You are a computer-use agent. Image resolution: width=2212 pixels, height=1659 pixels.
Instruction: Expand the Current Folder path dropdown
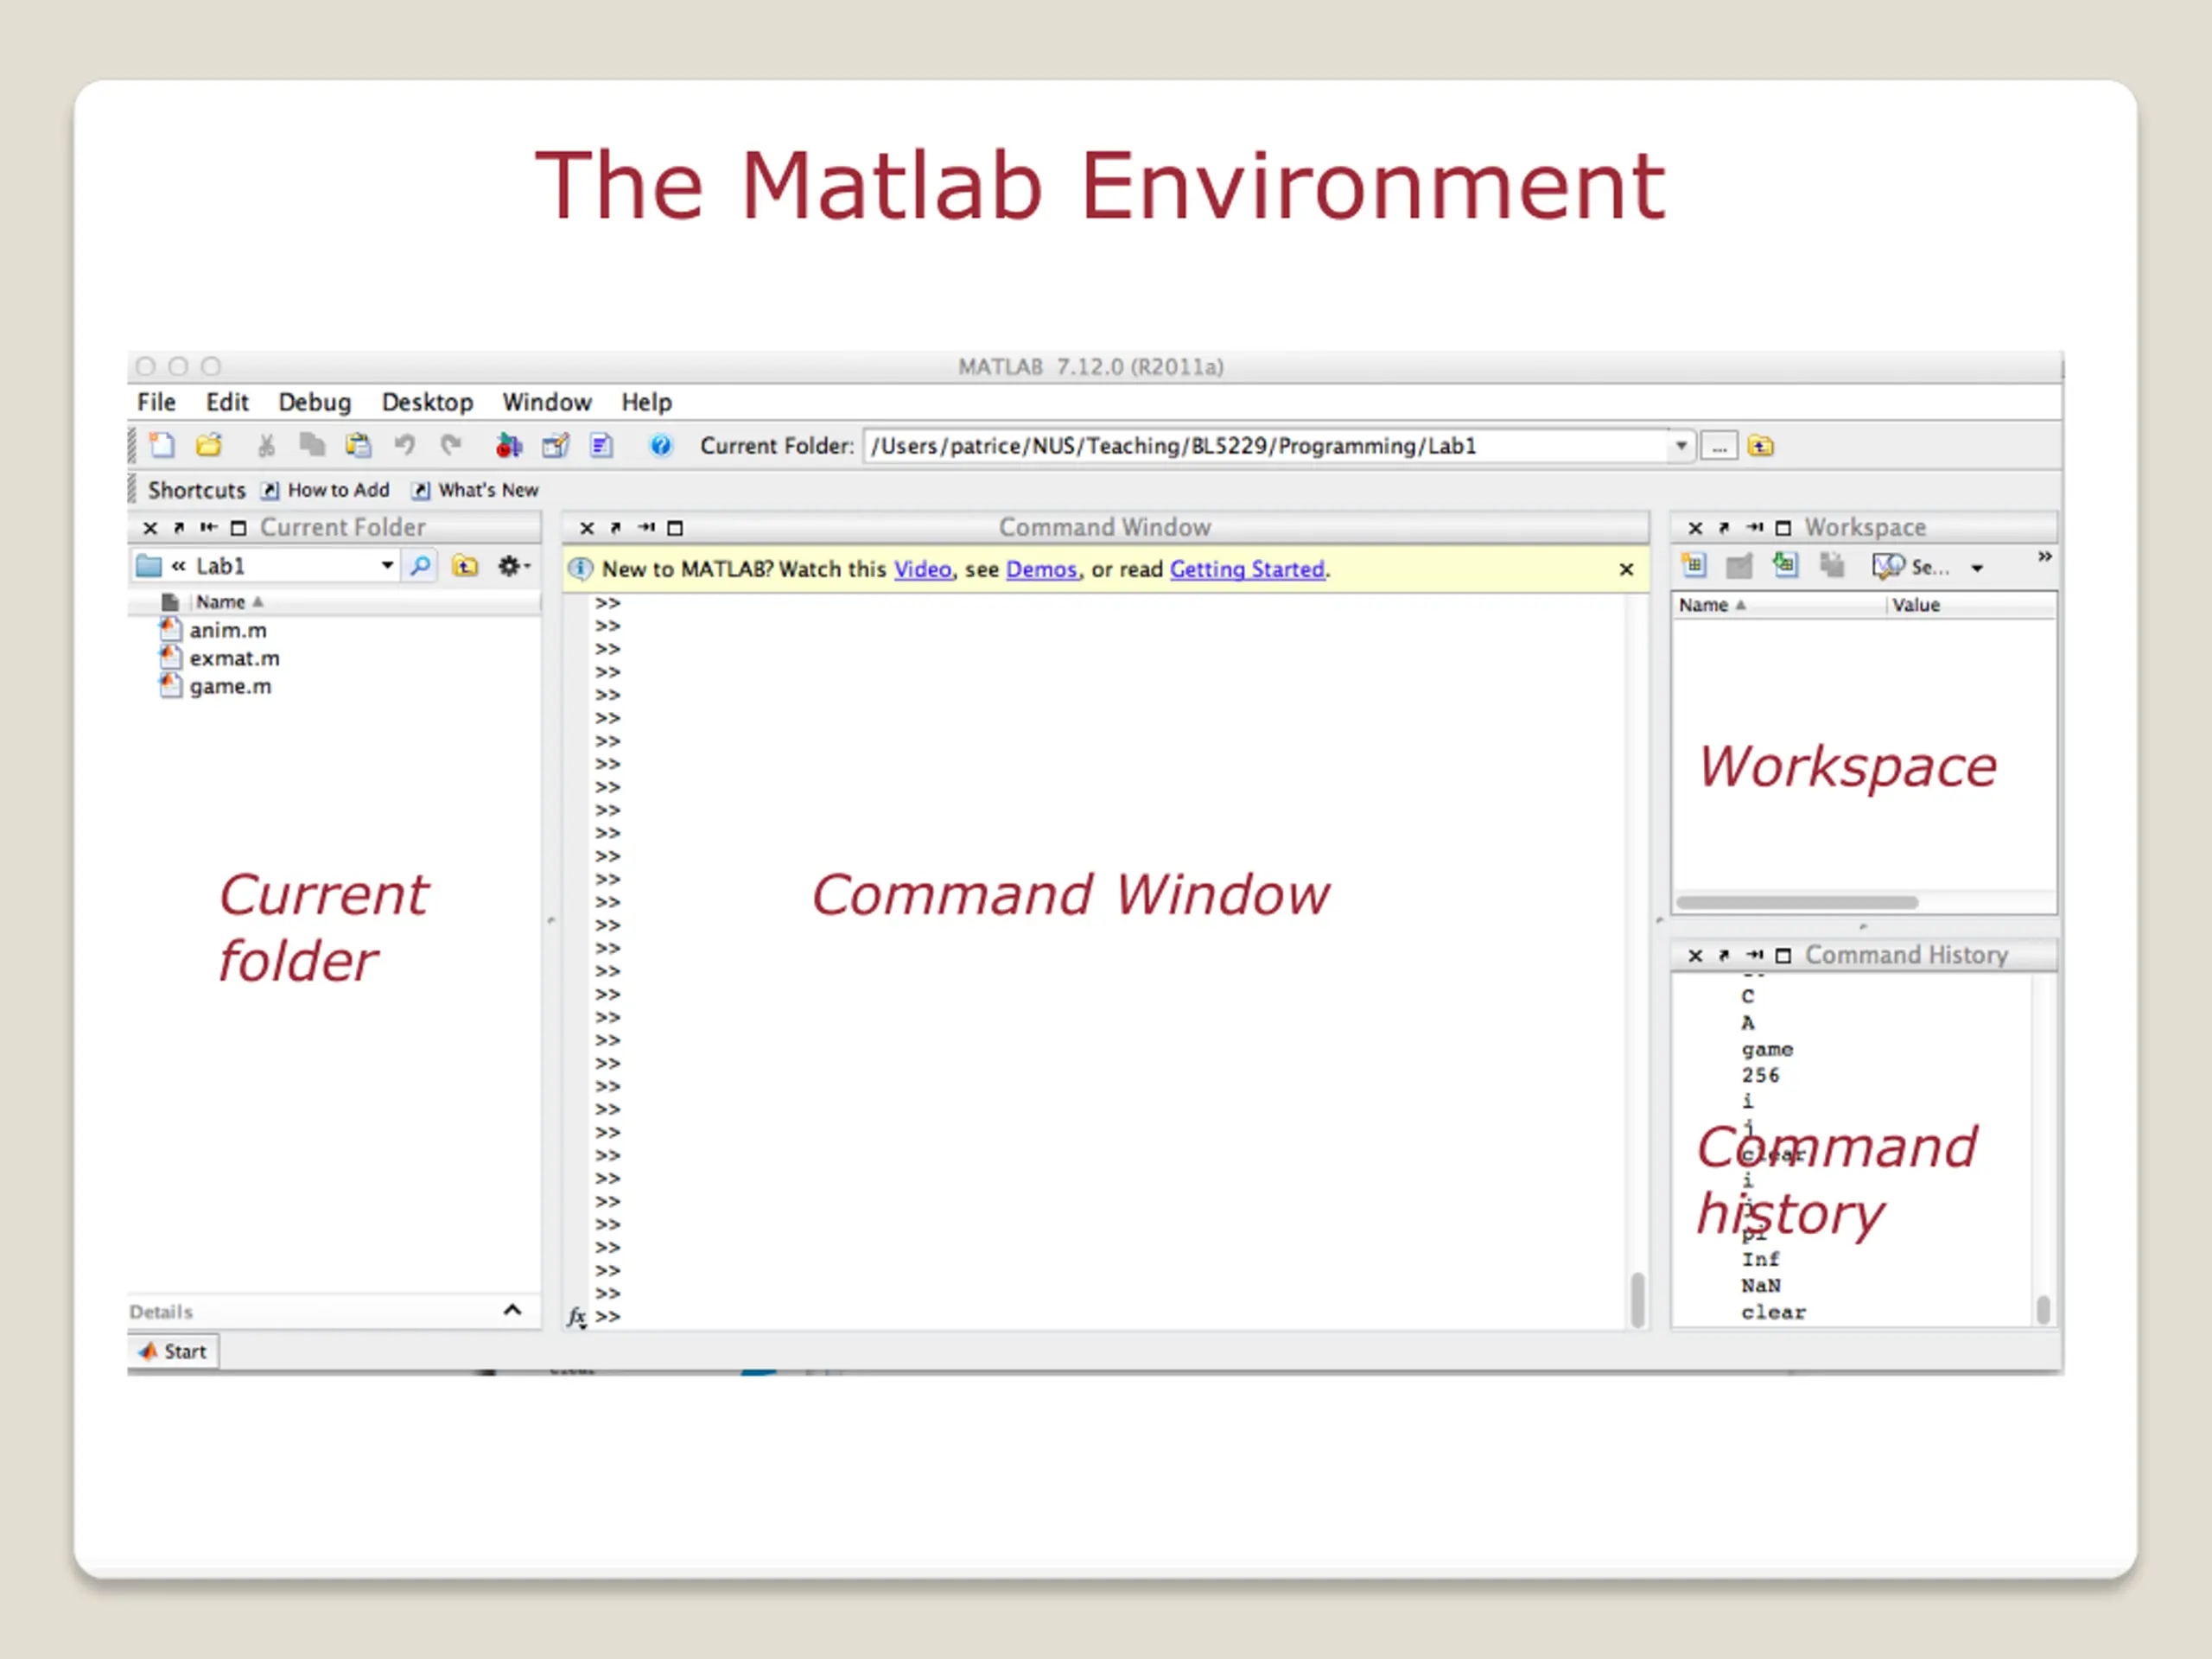point(1681,446)
